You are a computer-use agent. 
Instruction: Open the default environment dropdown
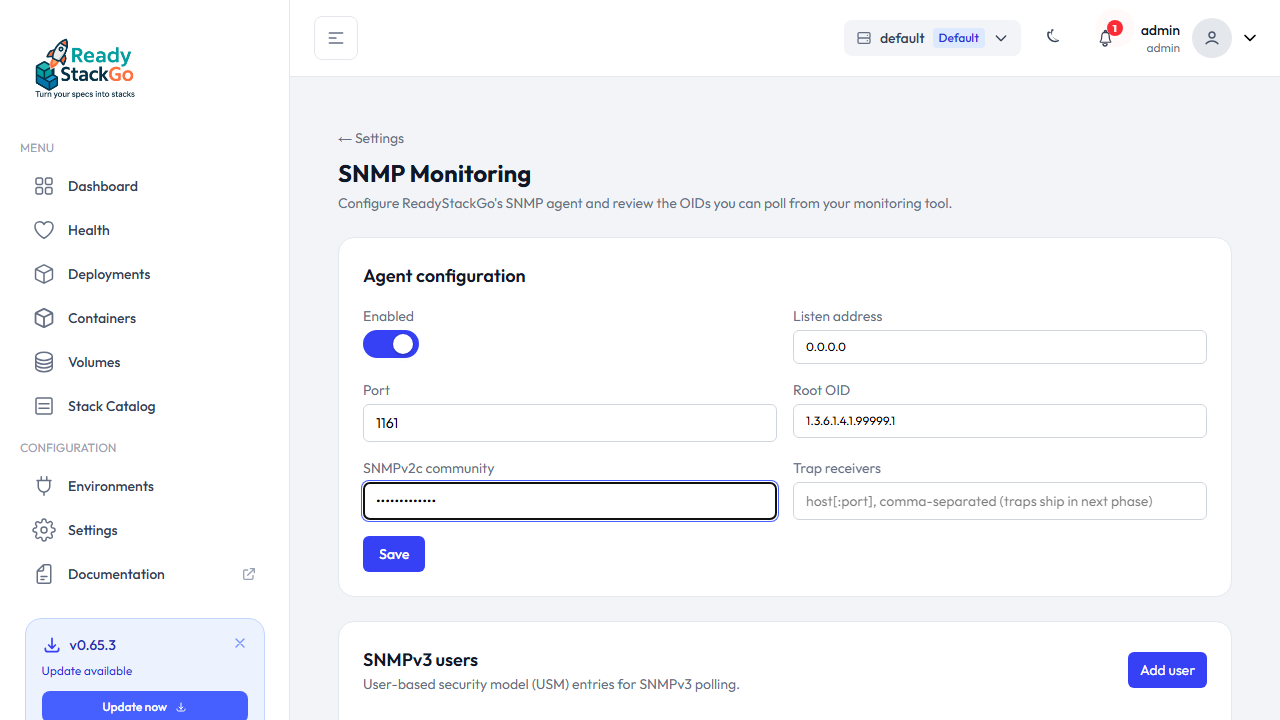click(932, 38)
